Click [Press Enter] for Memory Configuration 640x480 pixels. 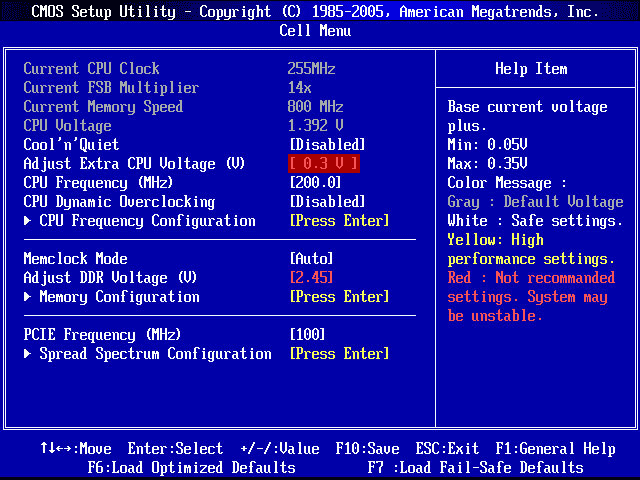click(x=339, y=297)
